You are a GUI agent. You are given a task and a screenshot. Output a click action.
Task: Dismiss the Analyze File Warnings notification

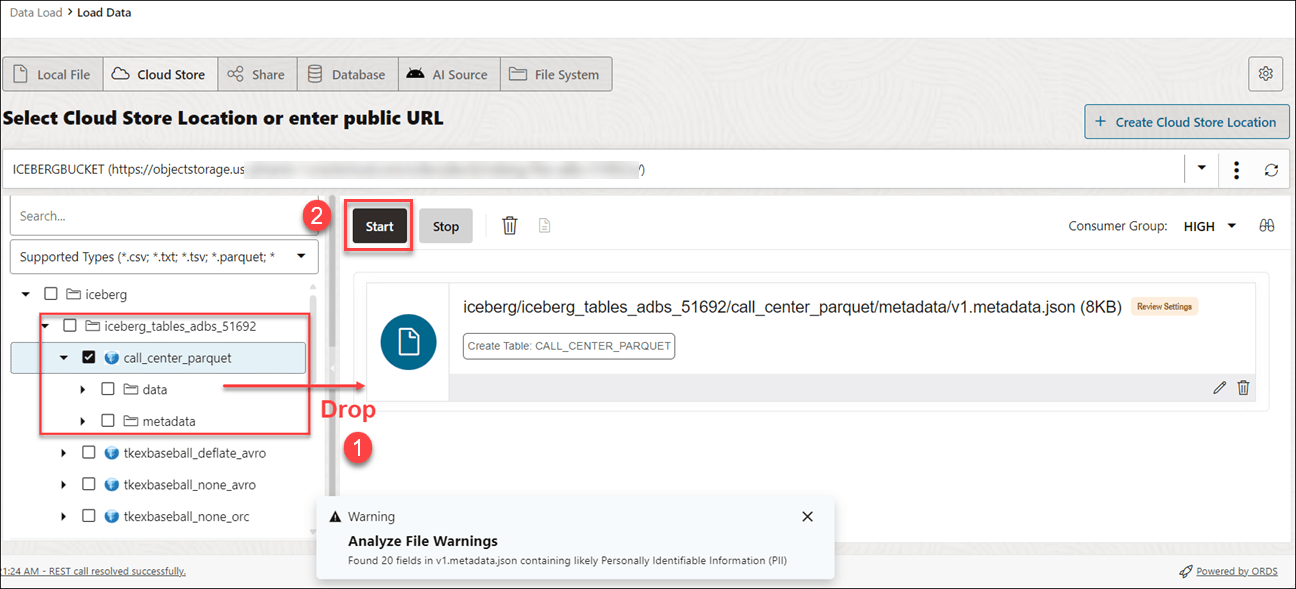point(808,517)
